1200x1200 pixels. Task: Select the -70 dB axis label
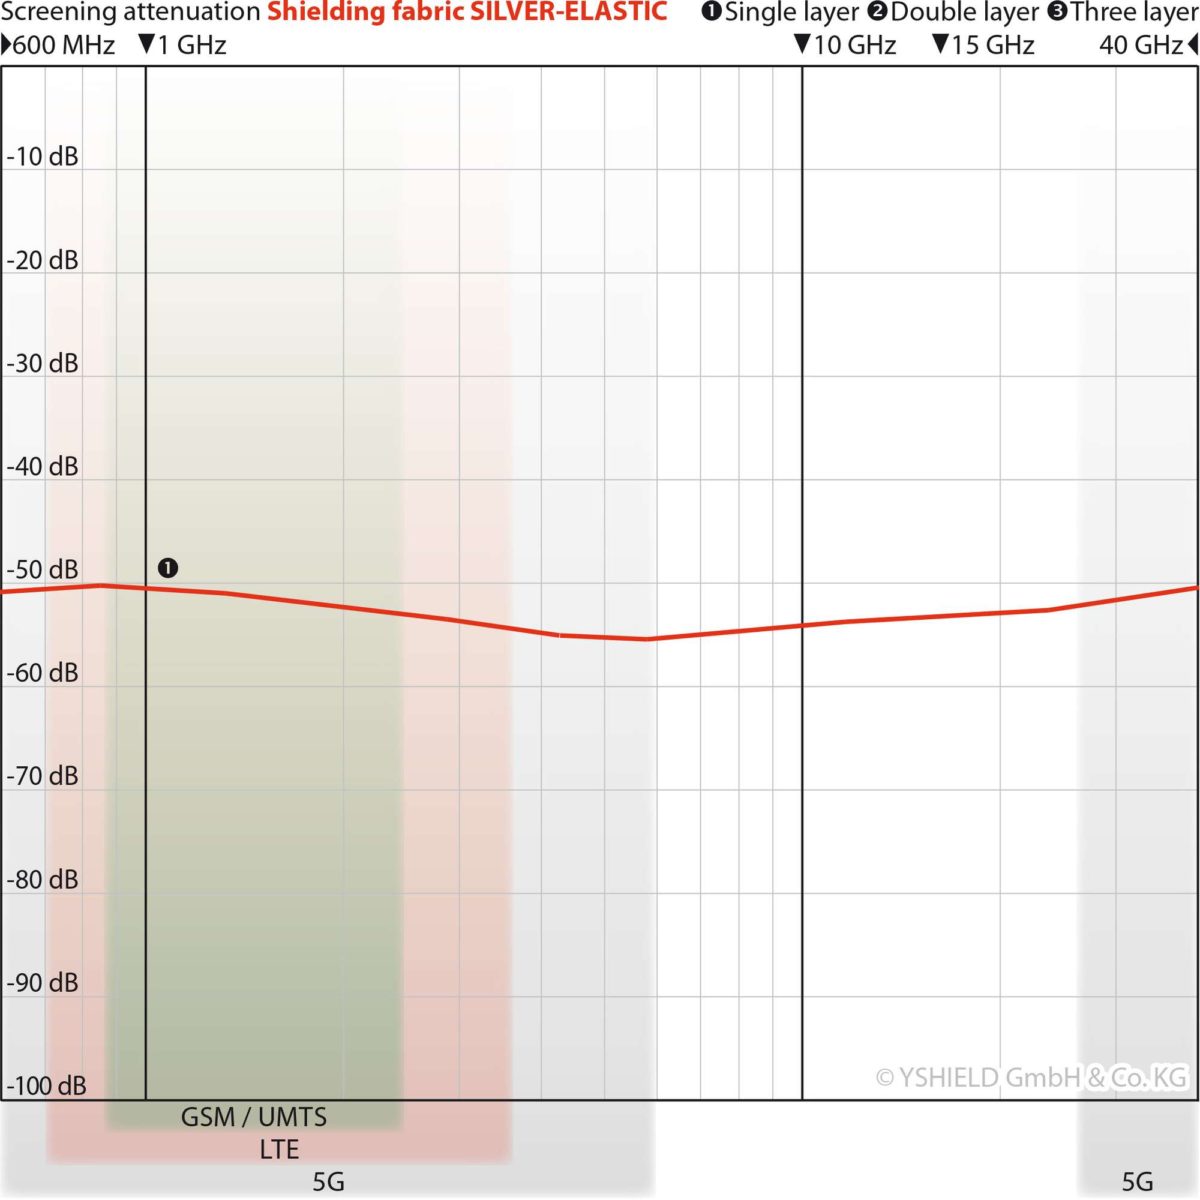42,777
